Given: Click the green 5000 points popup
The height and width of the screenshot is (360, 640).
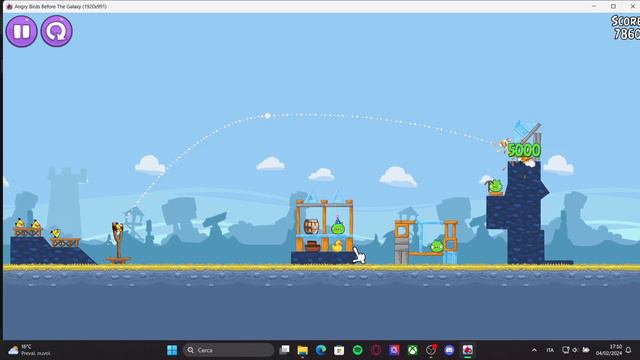Looking at the screenshot, I should (524, 150).
